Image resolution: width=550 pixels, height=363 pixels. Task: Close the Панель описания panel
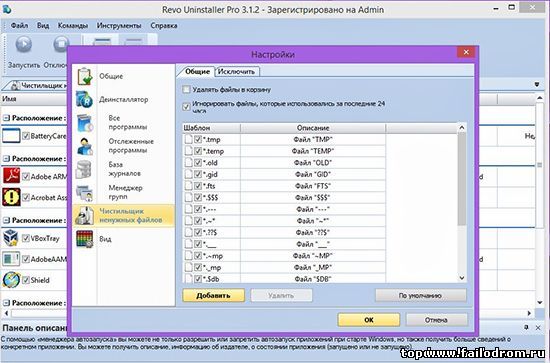538,327
